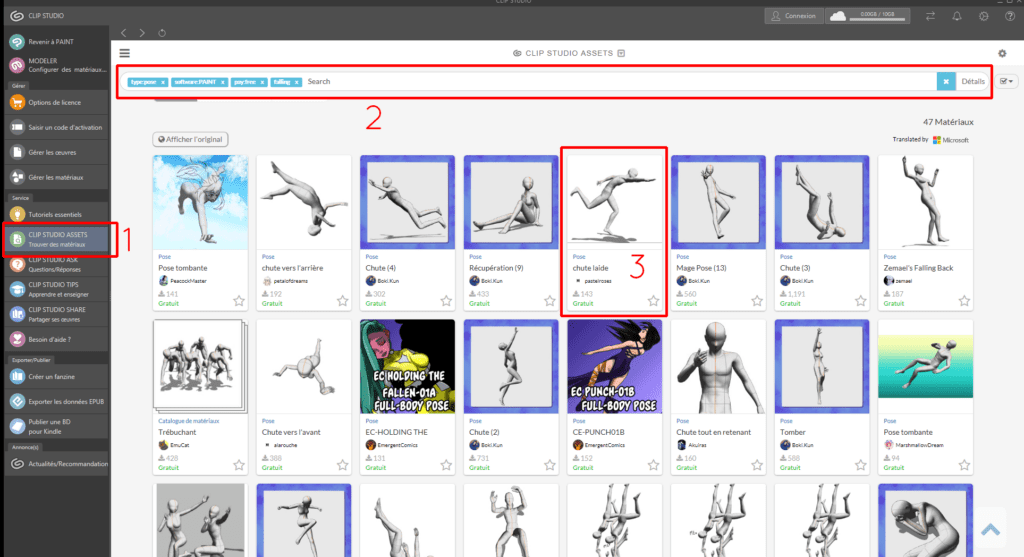Expand the CLIP STUDIO ASSETS title dropdown
The image size is (1024, 557).
click(x=621, y=53)
